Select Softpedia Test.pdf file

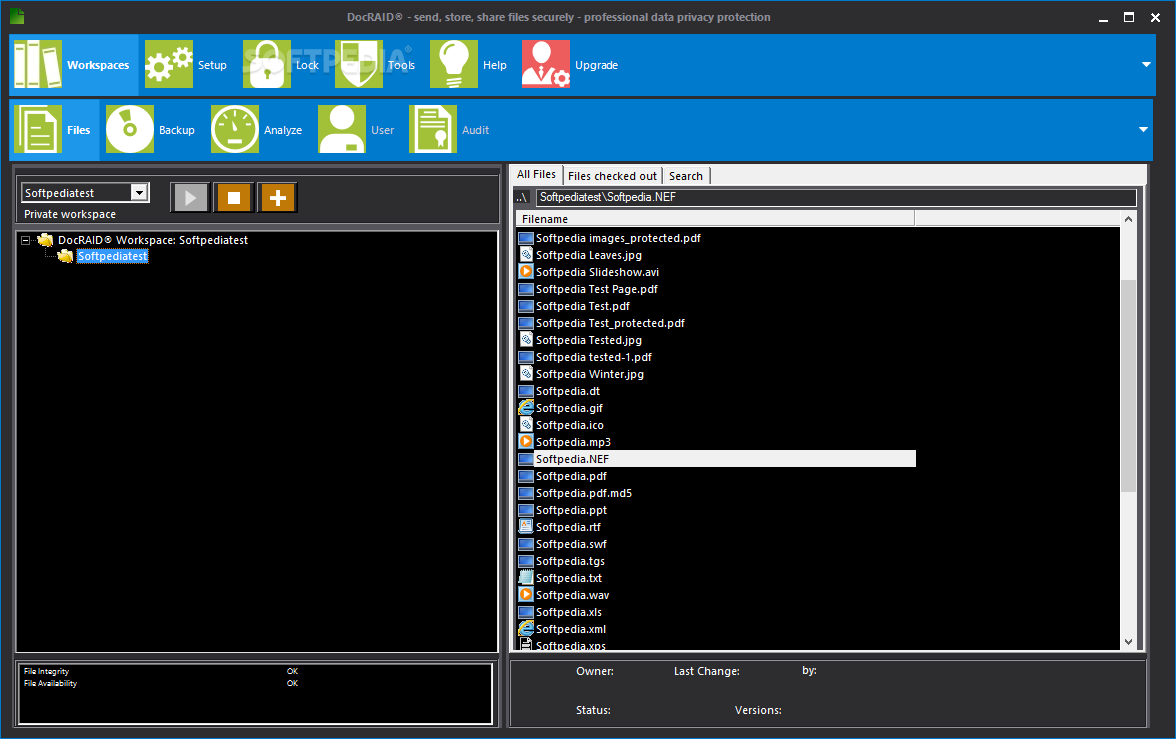point(582,306)
